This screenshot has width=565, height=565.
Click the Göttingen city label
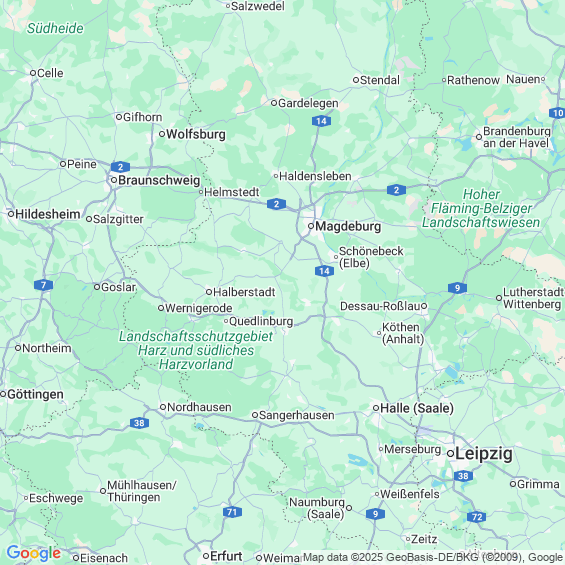(x=35, y=394)
